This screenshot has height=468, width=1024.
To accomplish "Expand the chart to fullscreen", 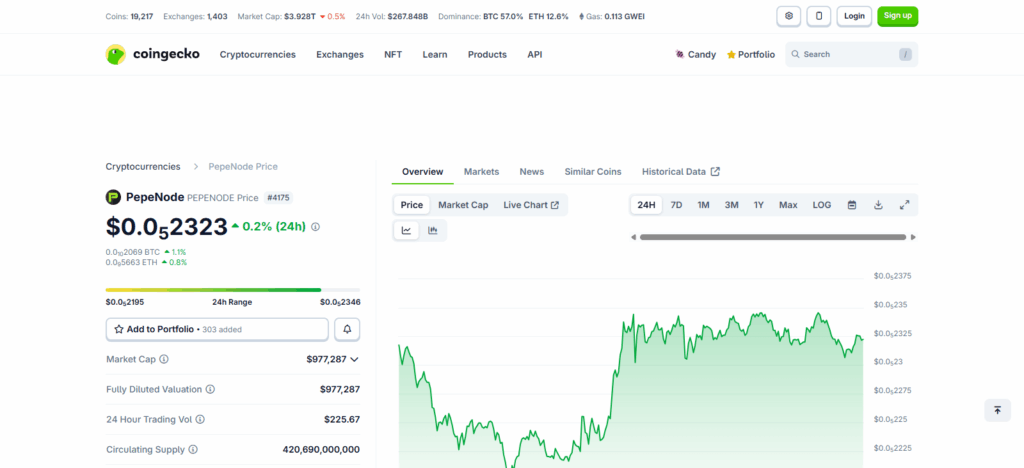I will [x=904, y=205].
